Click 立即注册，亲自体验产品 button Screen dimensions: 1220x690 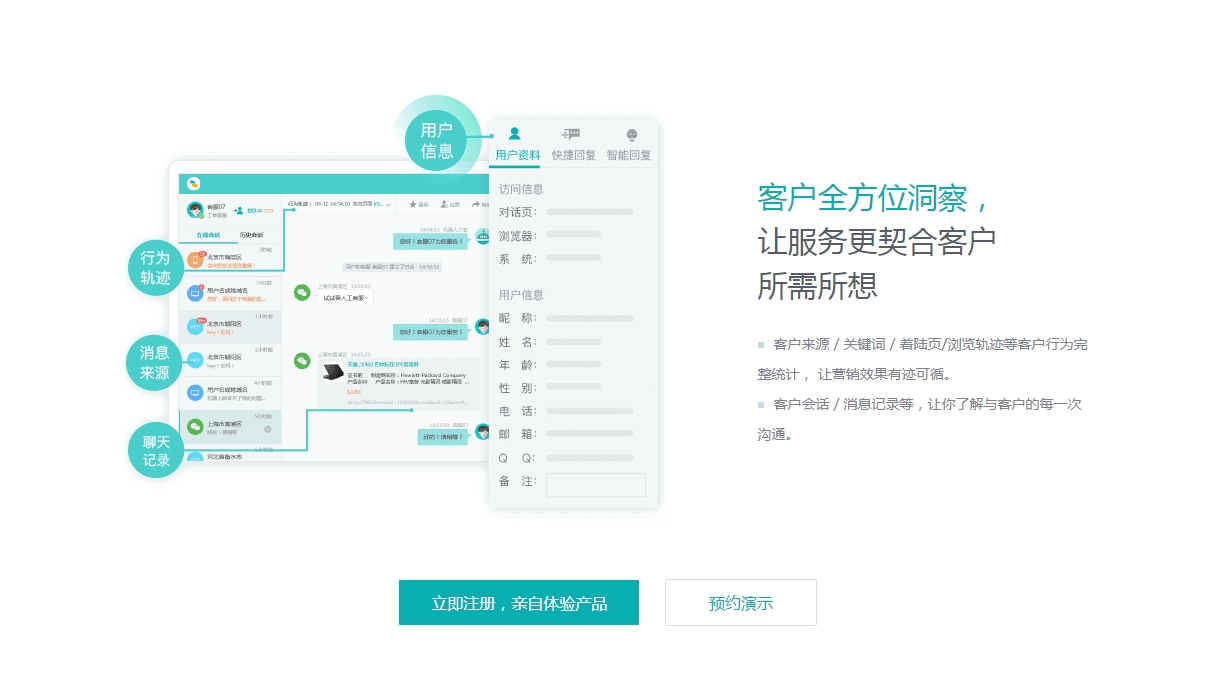click(519, 602)
